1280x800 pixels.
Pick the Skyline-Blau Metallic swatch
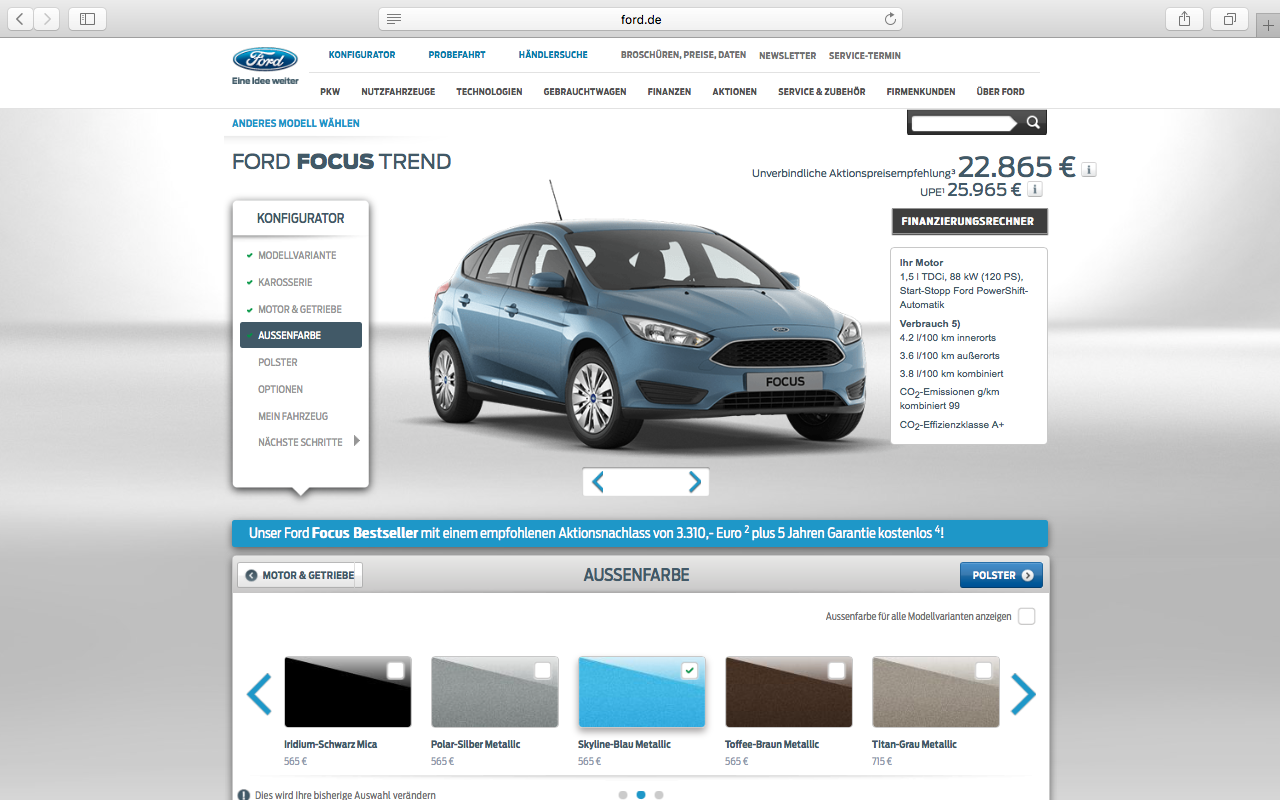(x=642, y=692)
